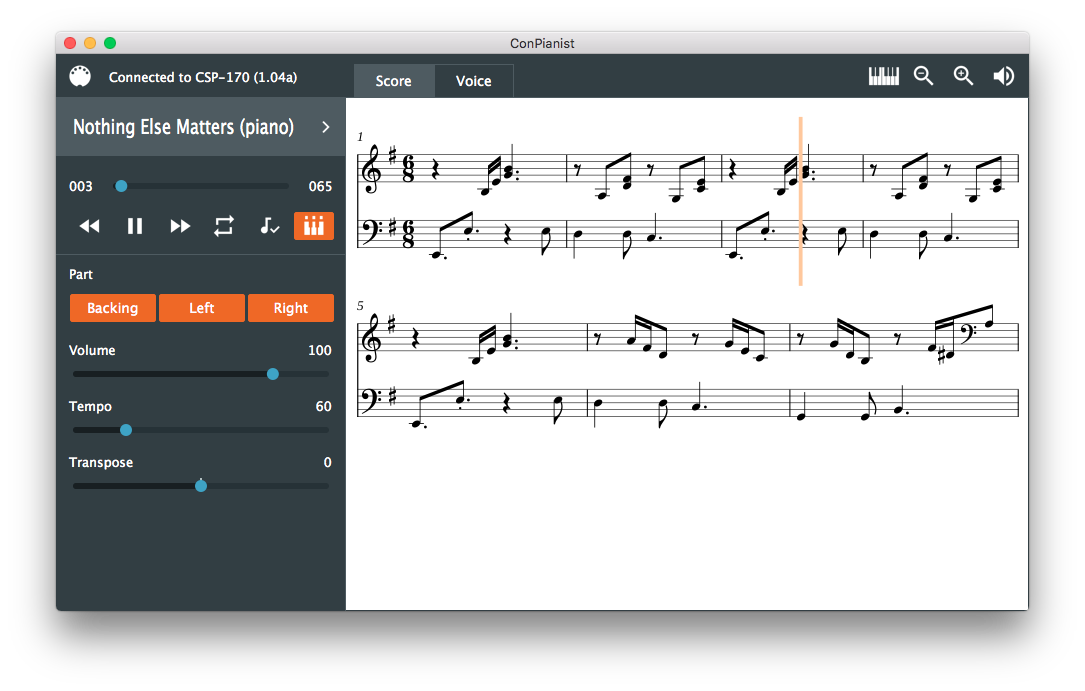Screen dimensions: 1085x691
Task: Click the total measures value 065
Action: tap(320, 187)
